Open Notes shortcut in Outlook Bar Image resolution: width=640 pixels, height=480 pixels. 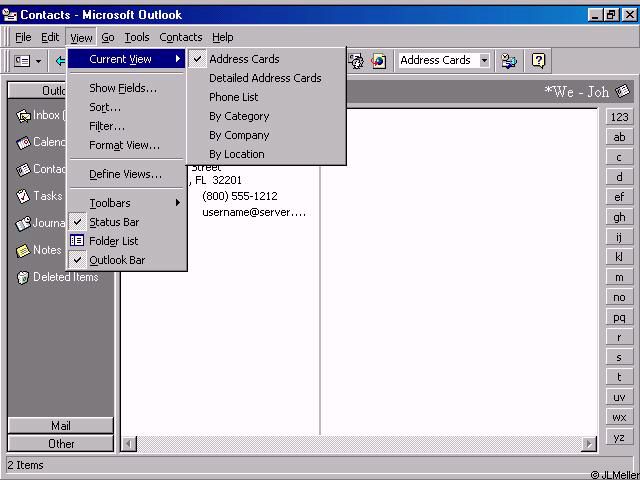coord(39,250)
